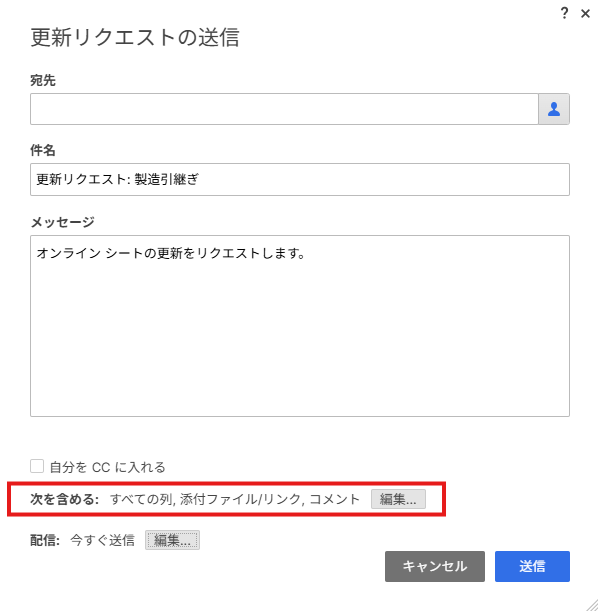Close the 更新リクエストの送信 dialog

pyautogui.click(x=585, y=14)
